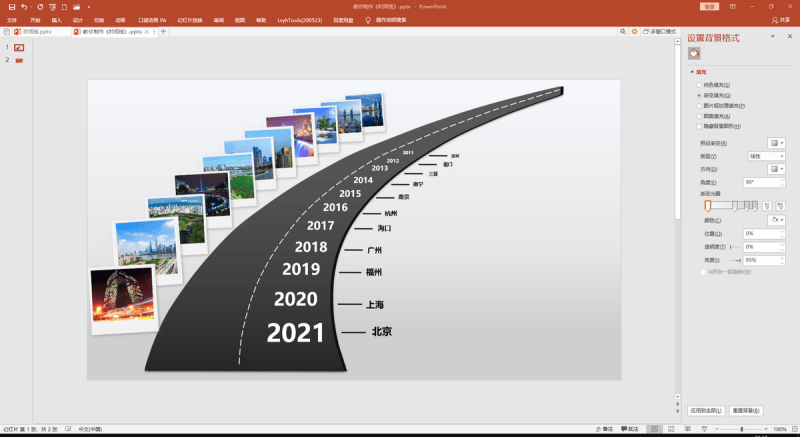Image resolution: width=800 pixels, height=437 pixels.
Task: Click the 重置背景 button
Action: pyautogui.click(x=745, y=410)
